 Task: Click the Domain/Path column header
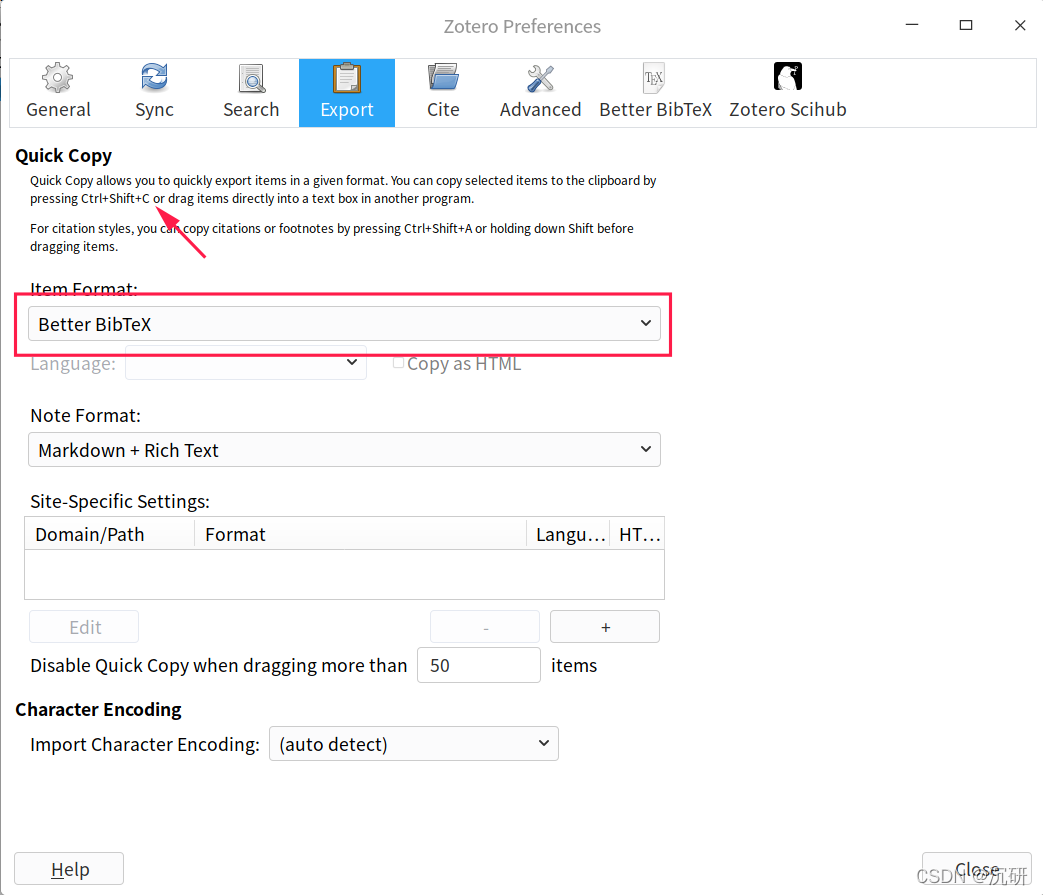109,534
